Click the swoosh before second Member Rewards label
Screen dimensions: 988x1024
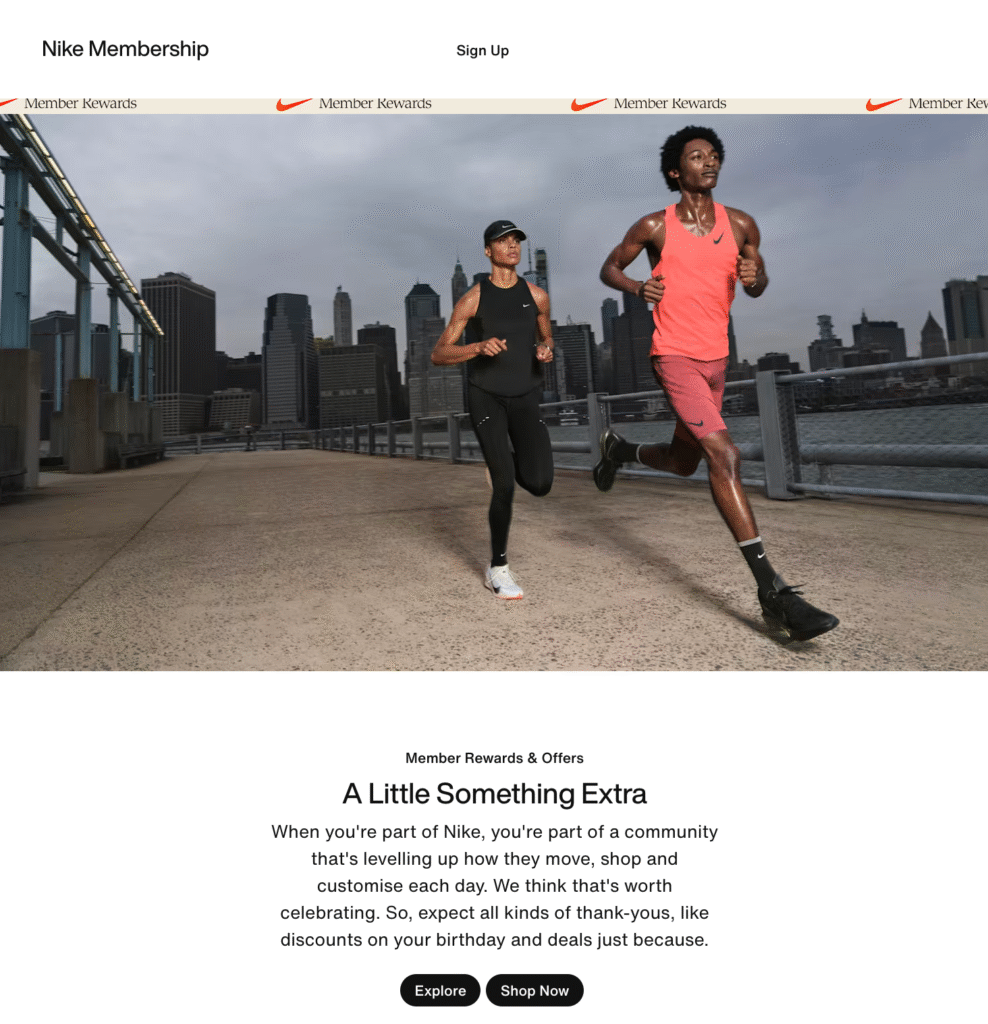pyautogui.click(x=294, y=104)
